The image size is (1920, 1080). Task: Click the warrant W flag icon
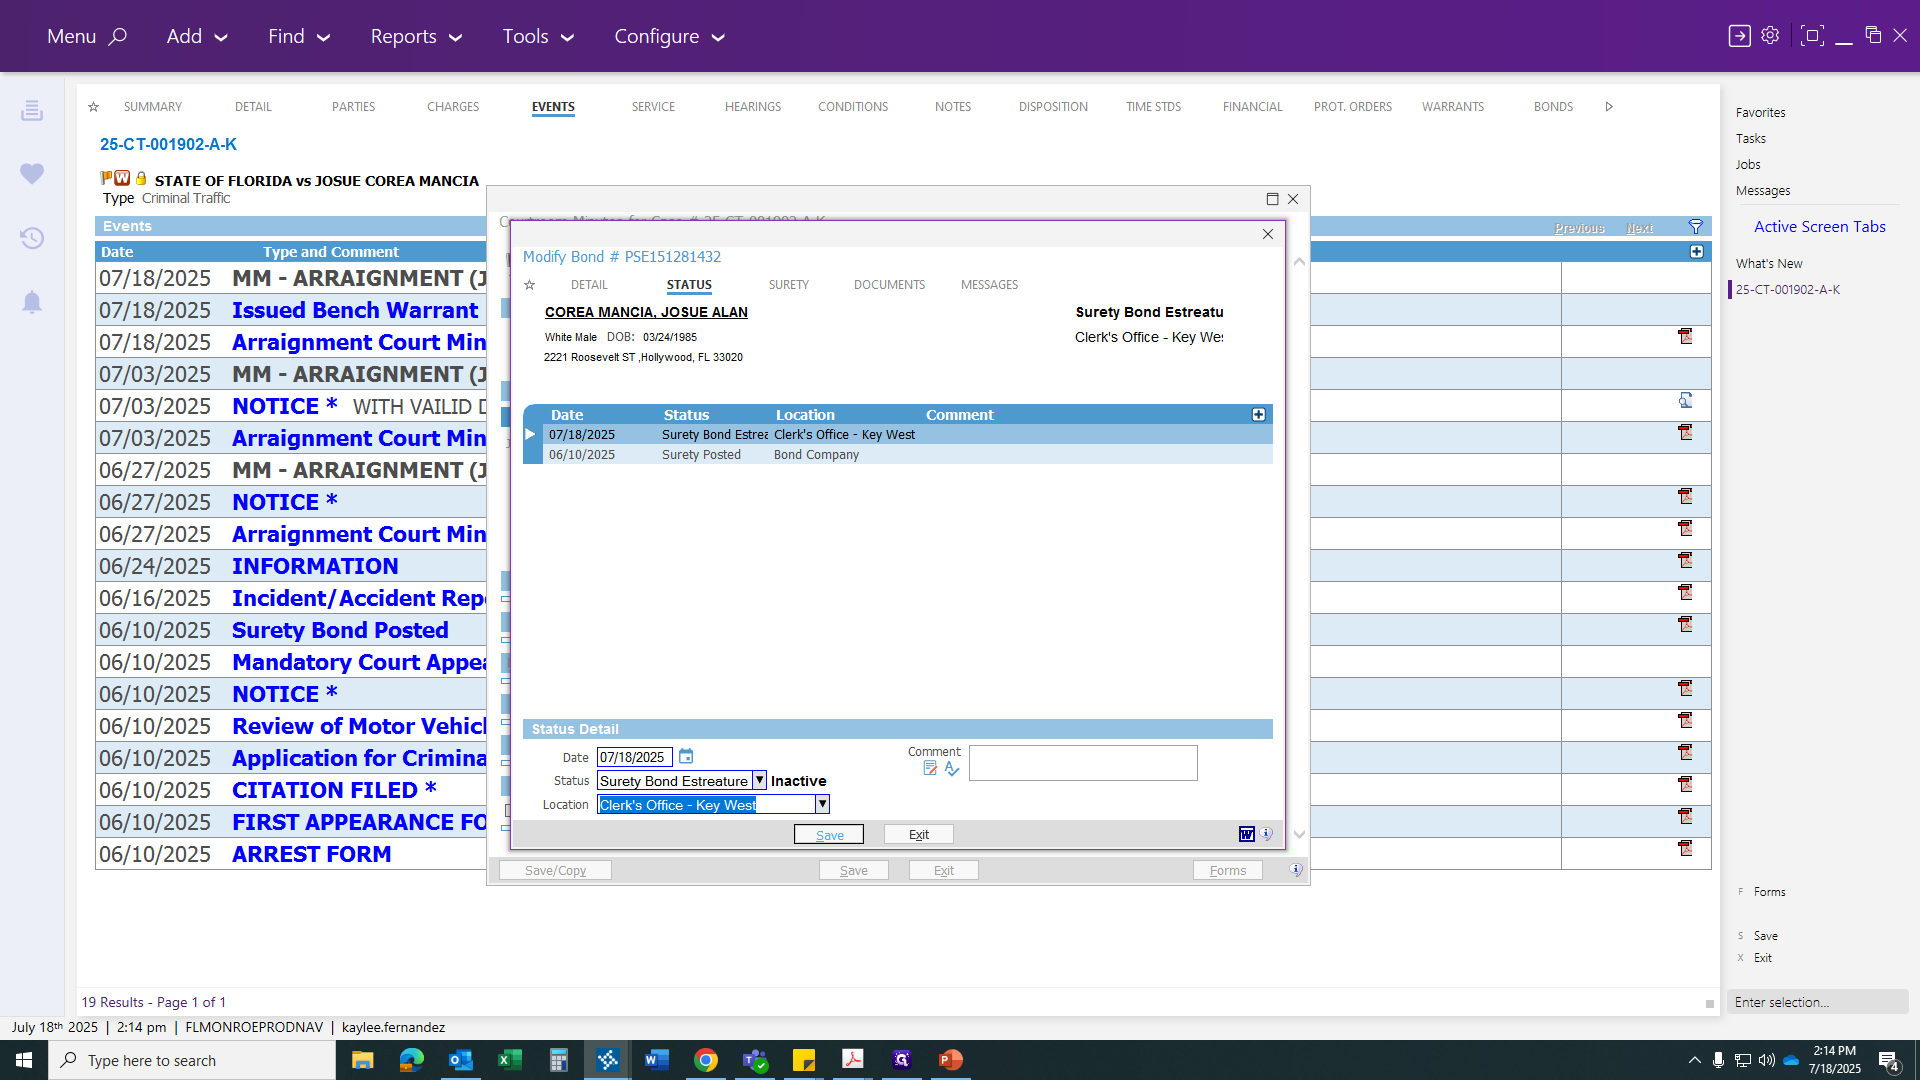[122, 178]
